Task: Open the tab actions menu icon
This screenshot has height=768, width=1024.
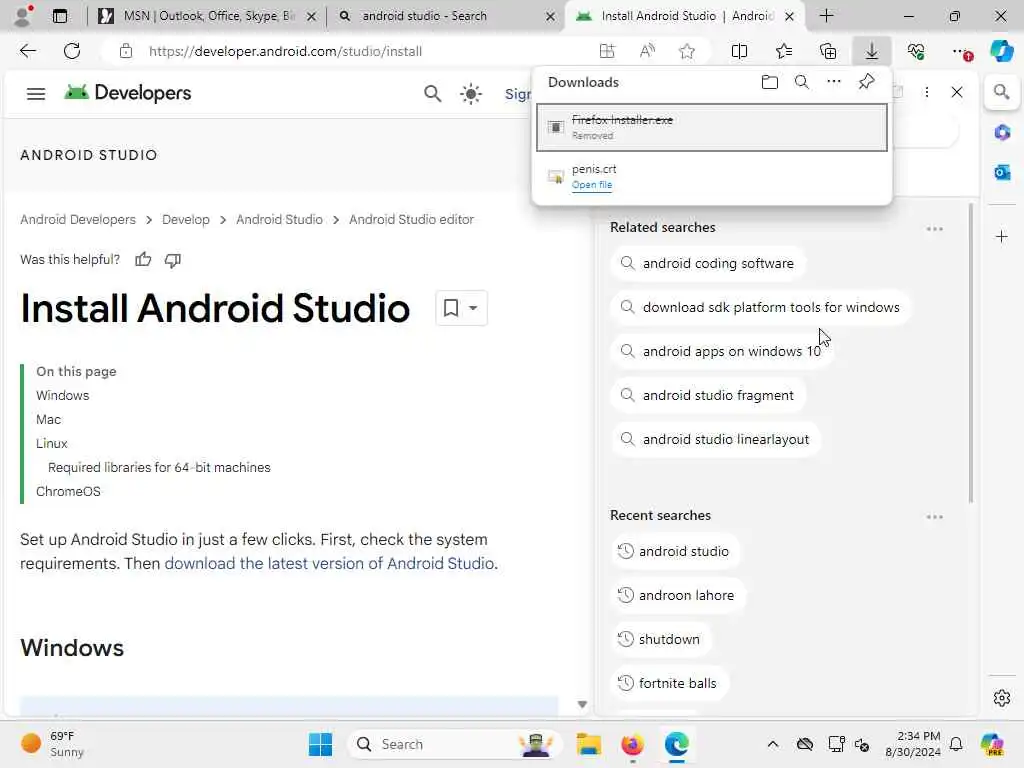Action: tap(60, 16)
